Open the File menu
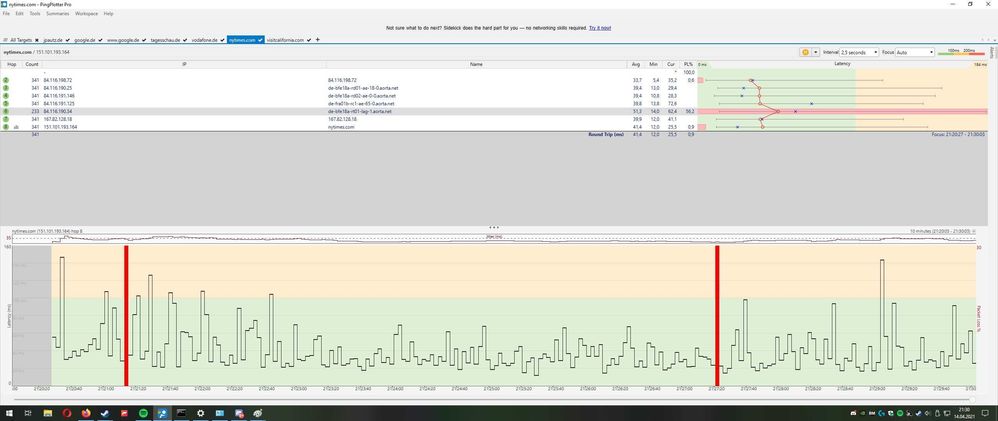This screenshot has width=998, height=421. pyautogui.click(x=6, y=13)
